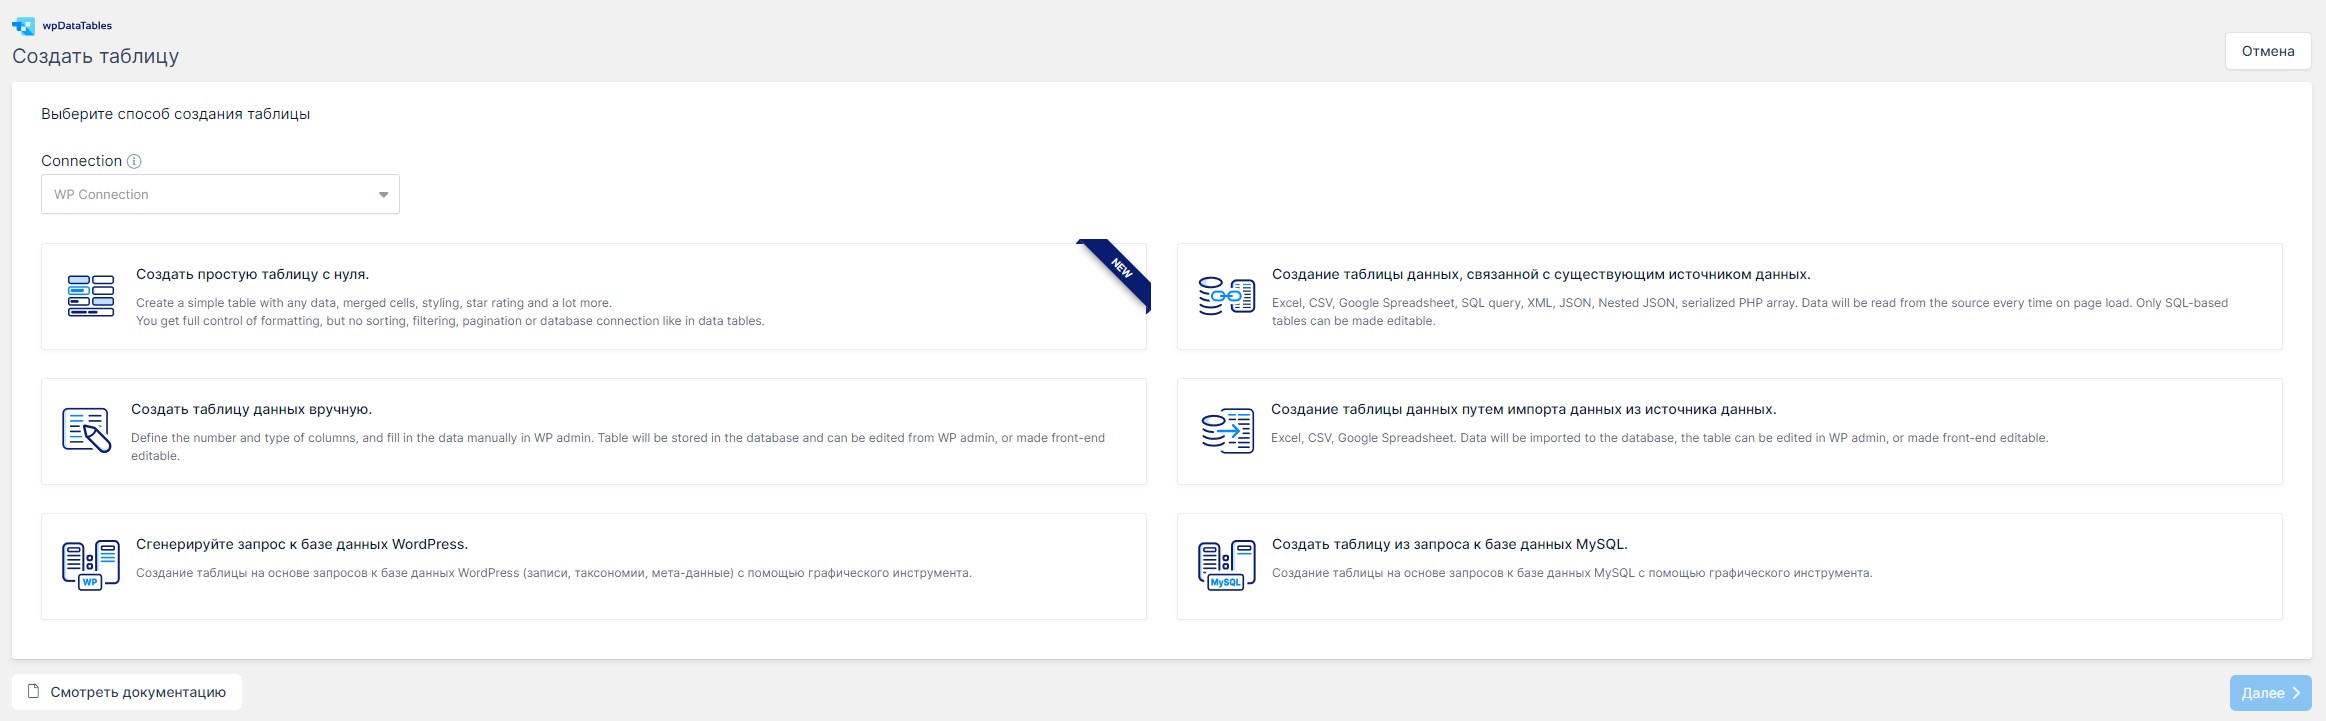
Task: Select the simple table from scratch icon
Action: (x=91, y=296)
